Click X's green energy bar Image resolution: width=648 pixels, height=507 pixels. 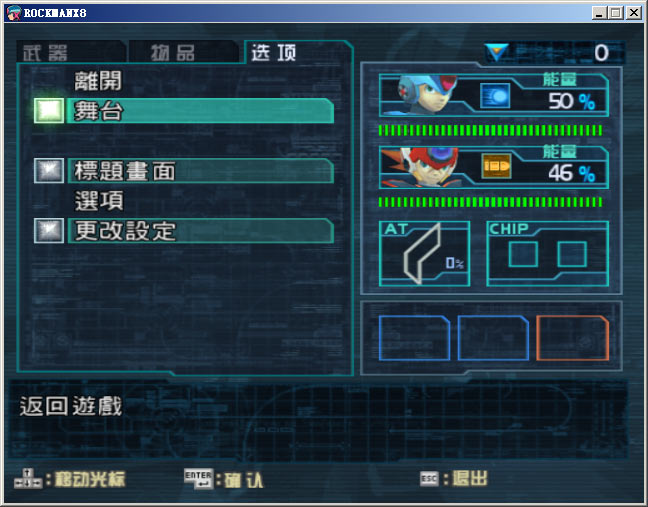point(490,131)
